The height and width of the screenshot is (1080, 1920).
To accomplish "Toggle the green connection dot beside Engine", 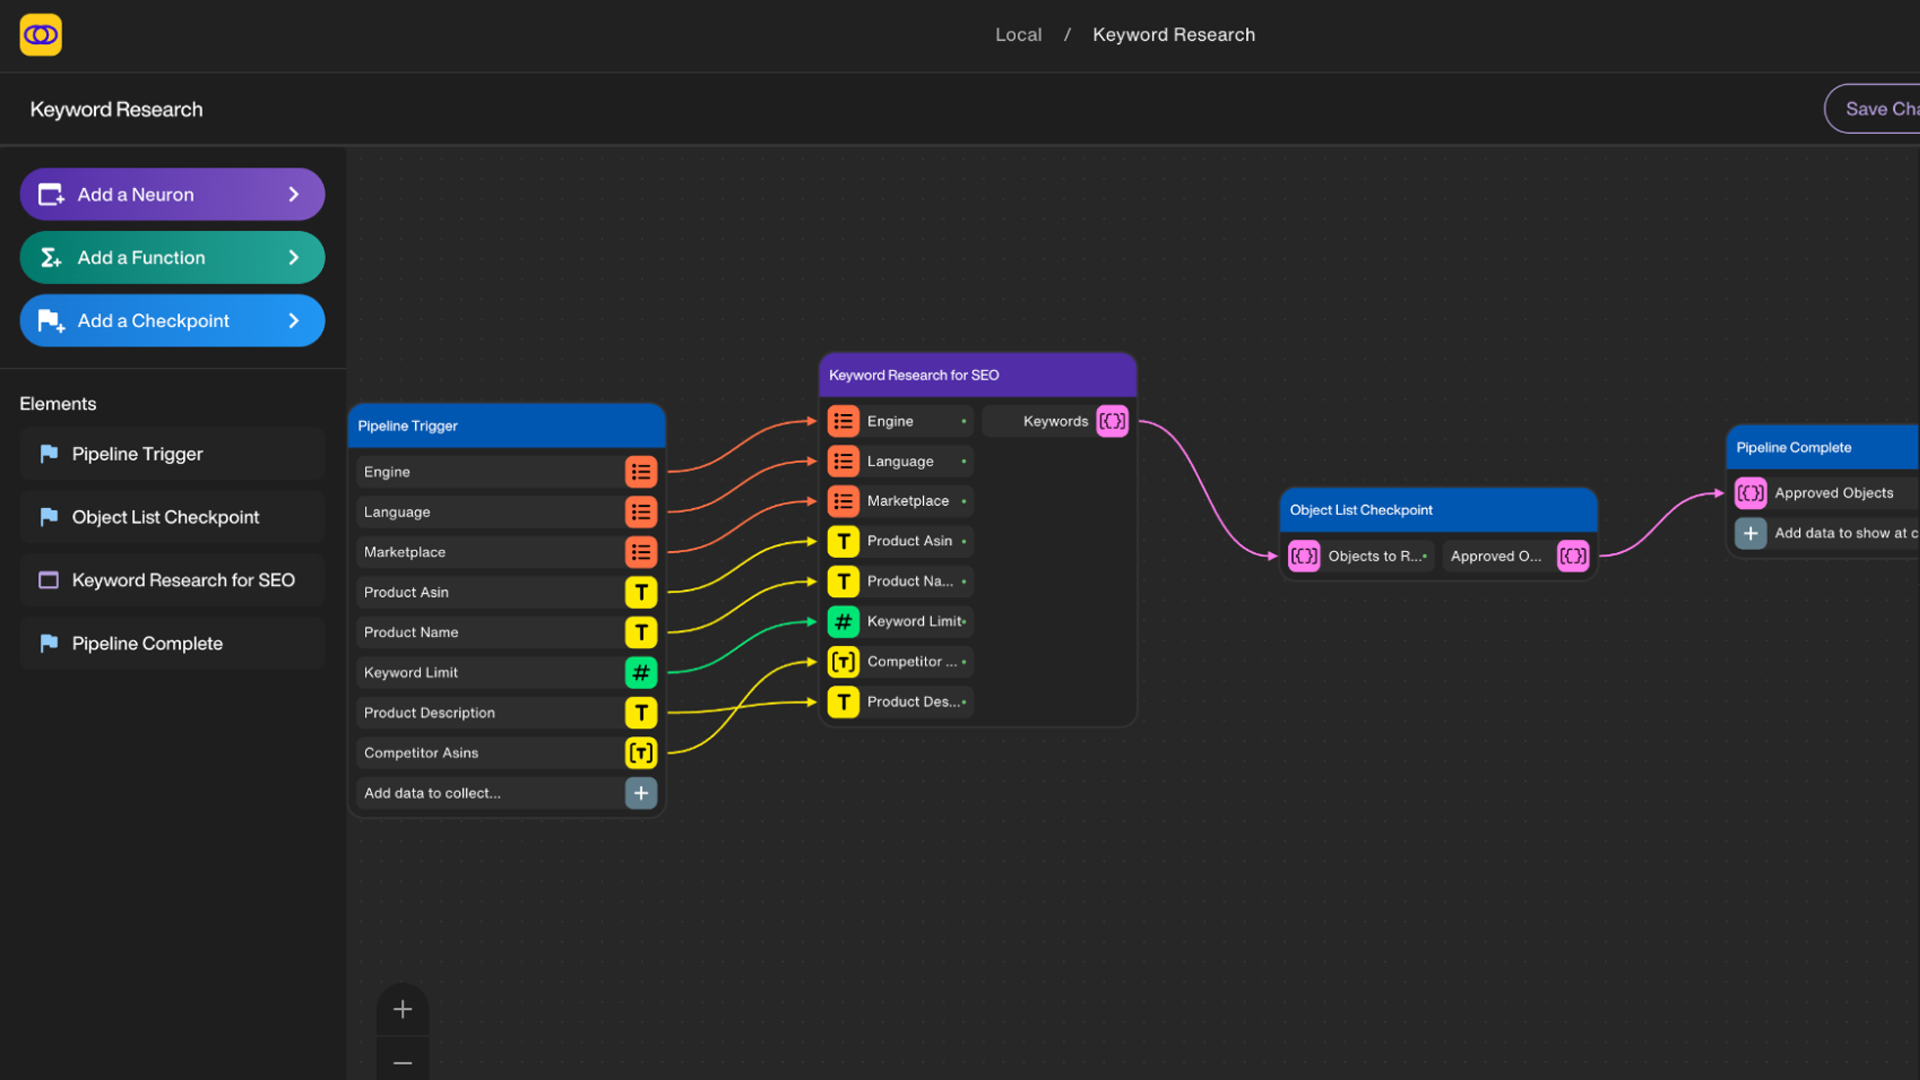I will pos(963,421).
